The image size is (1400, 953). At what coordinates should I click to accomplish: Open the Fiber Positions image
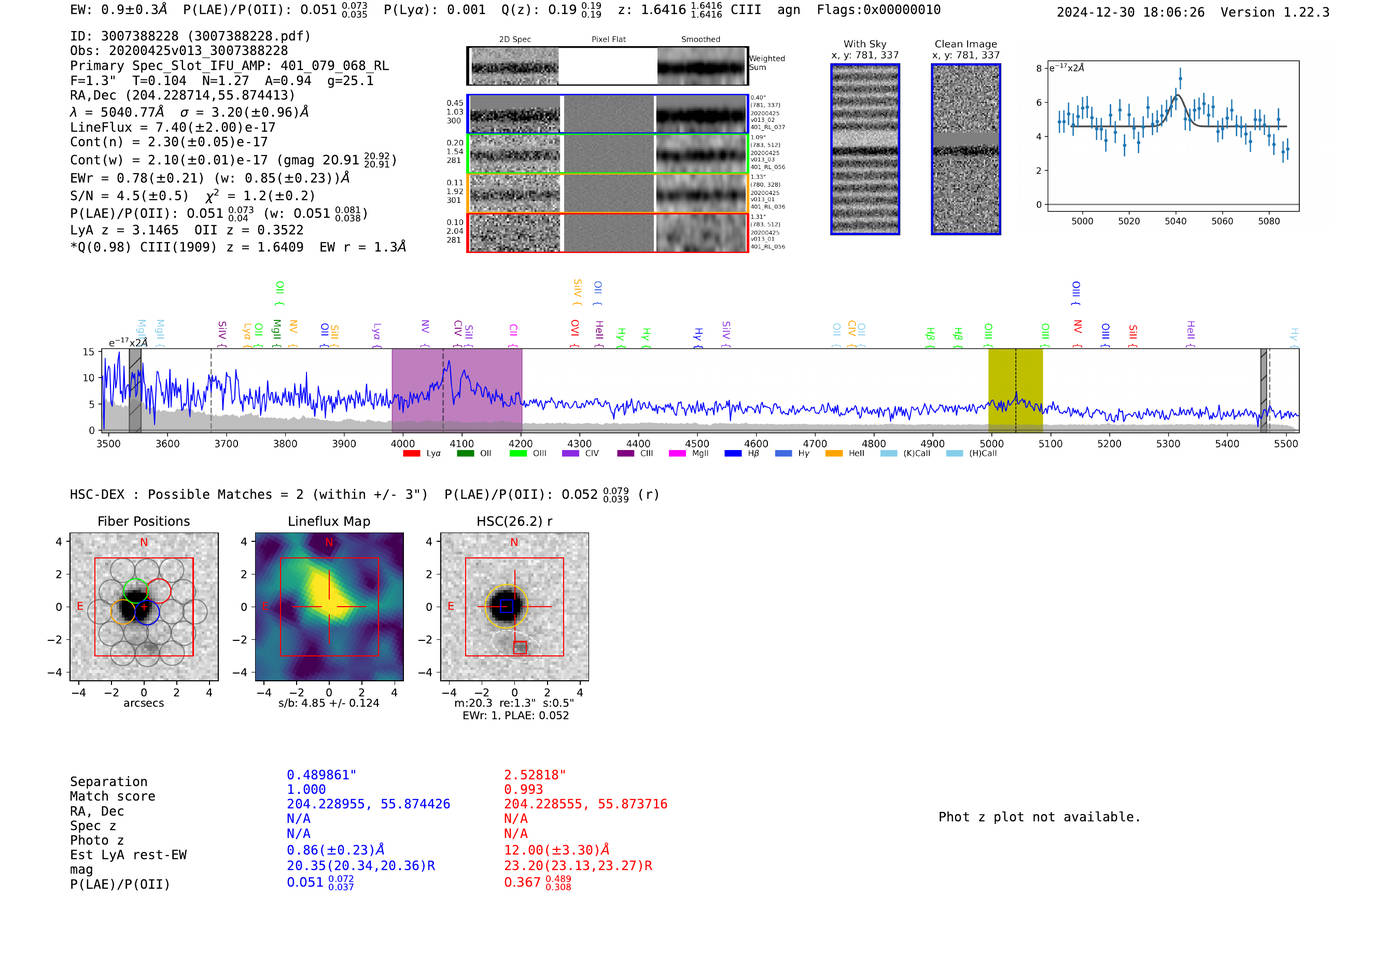point(144,607)
